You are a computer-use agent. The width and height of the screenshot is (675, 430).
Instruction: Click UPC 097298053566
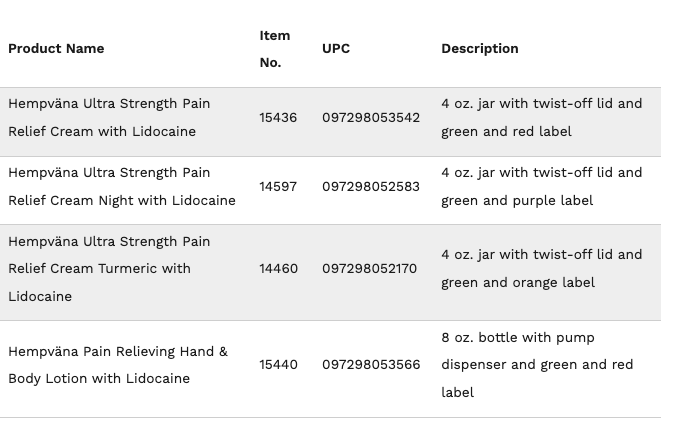click(371, 365)
